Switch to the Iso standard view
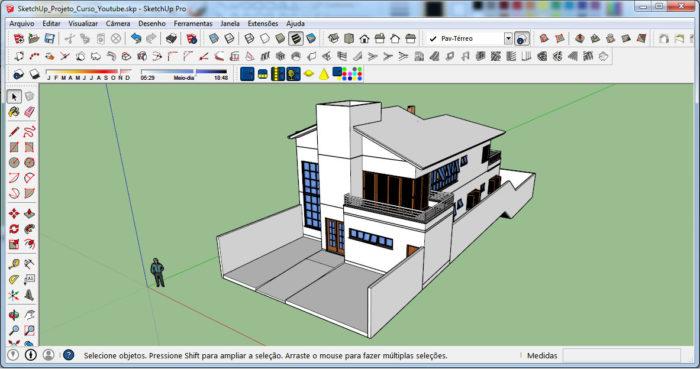700x369 pixels. (x=333, y=39)
